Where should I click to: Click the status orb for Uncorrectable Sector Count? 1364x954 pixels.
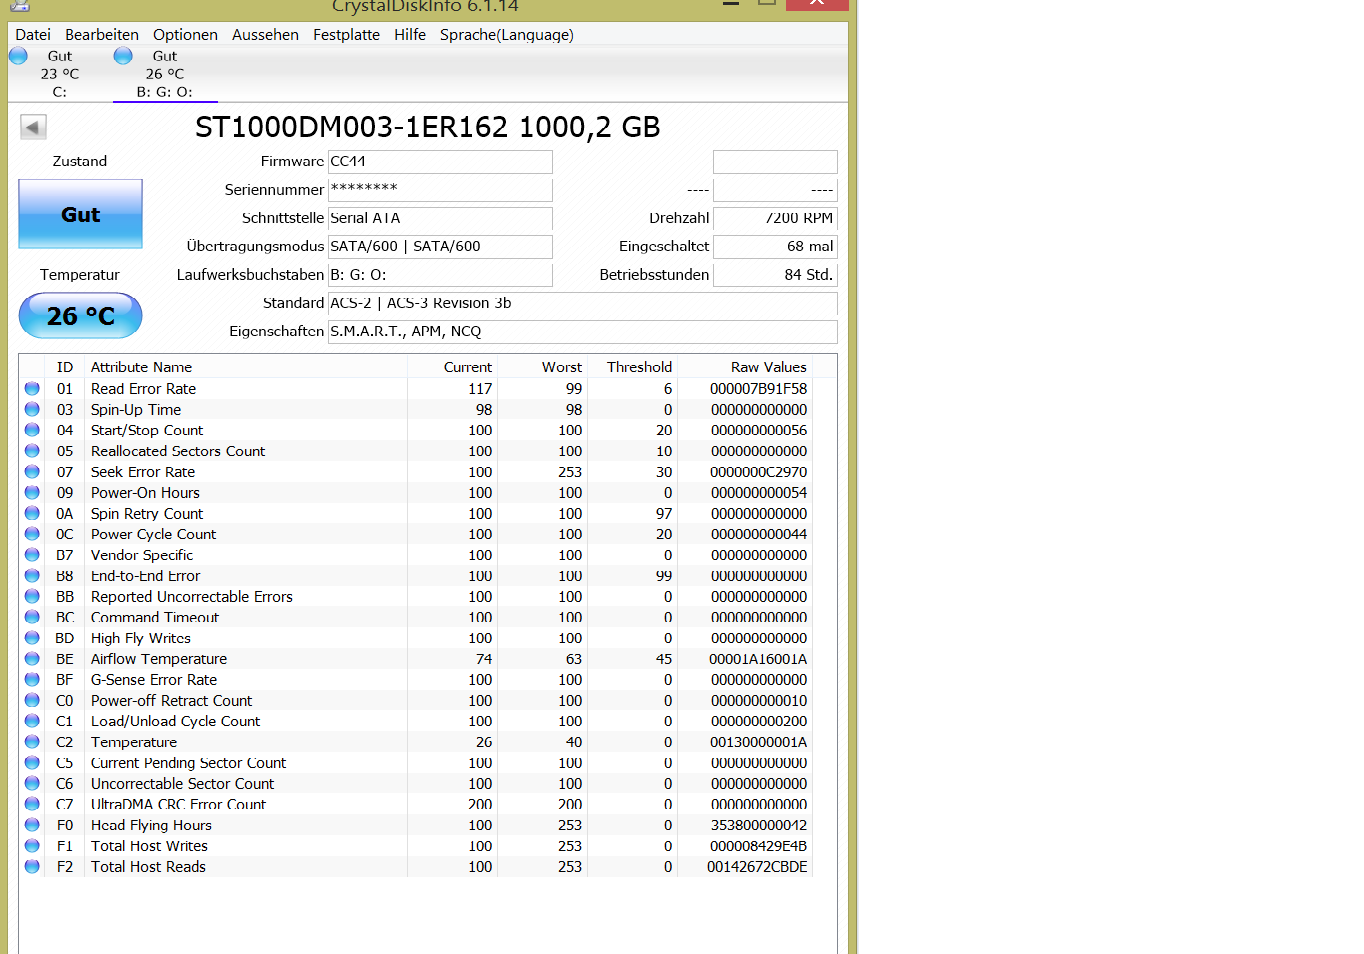coord(32,784)
